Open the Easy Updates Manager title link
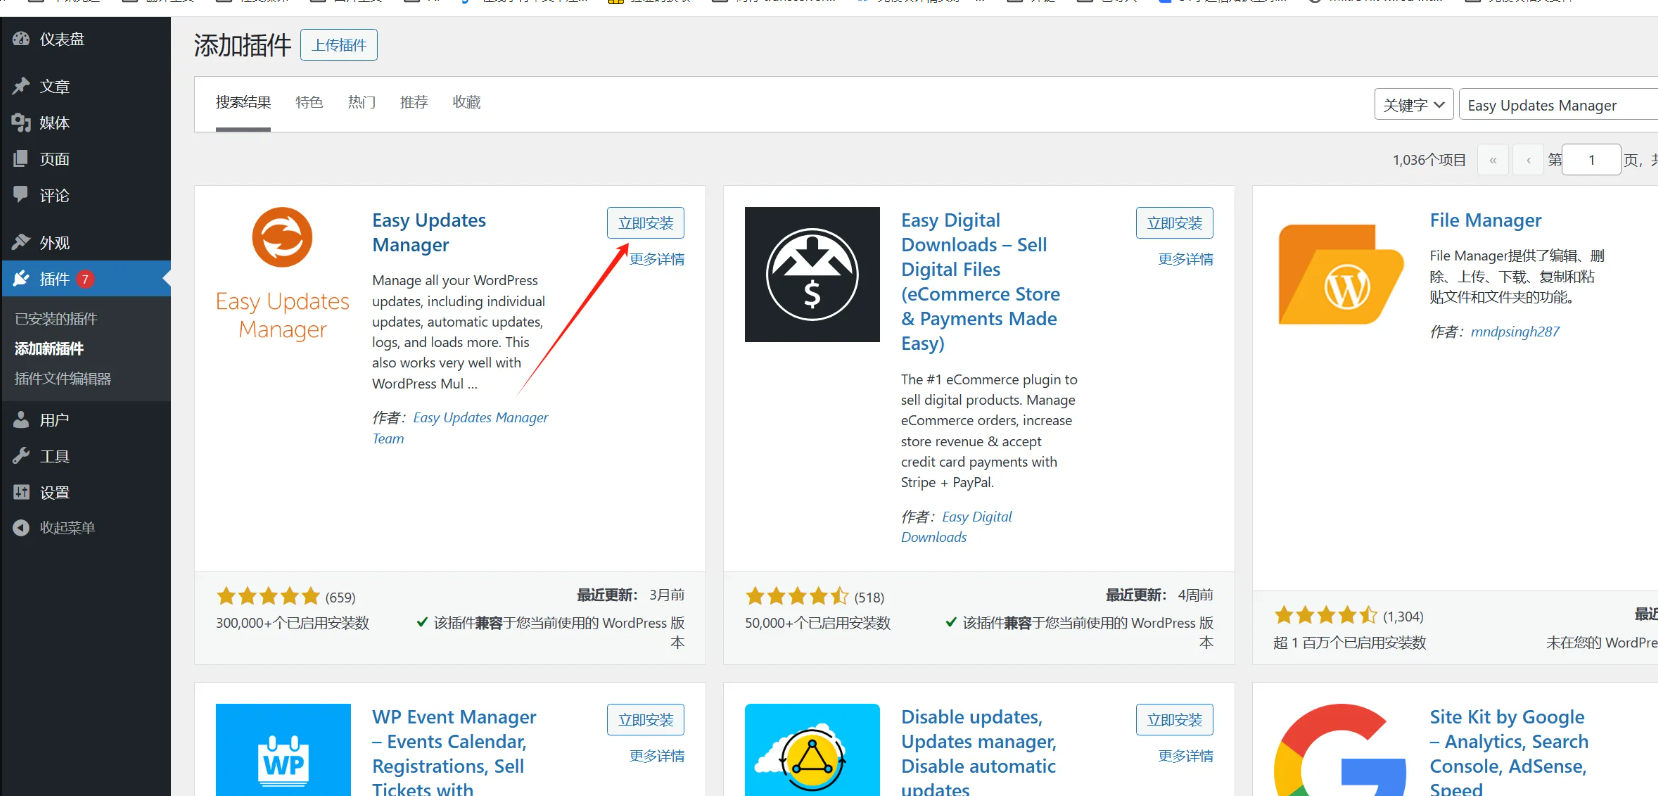 (429, 232)
